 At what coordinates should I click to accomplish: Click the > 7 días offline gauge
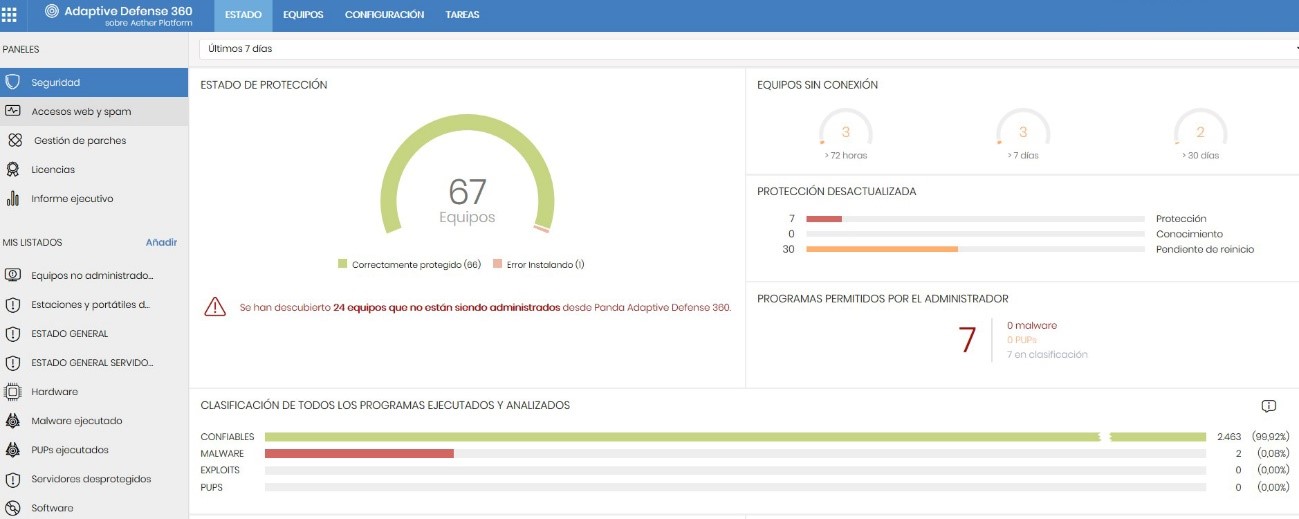(1023, 133)
